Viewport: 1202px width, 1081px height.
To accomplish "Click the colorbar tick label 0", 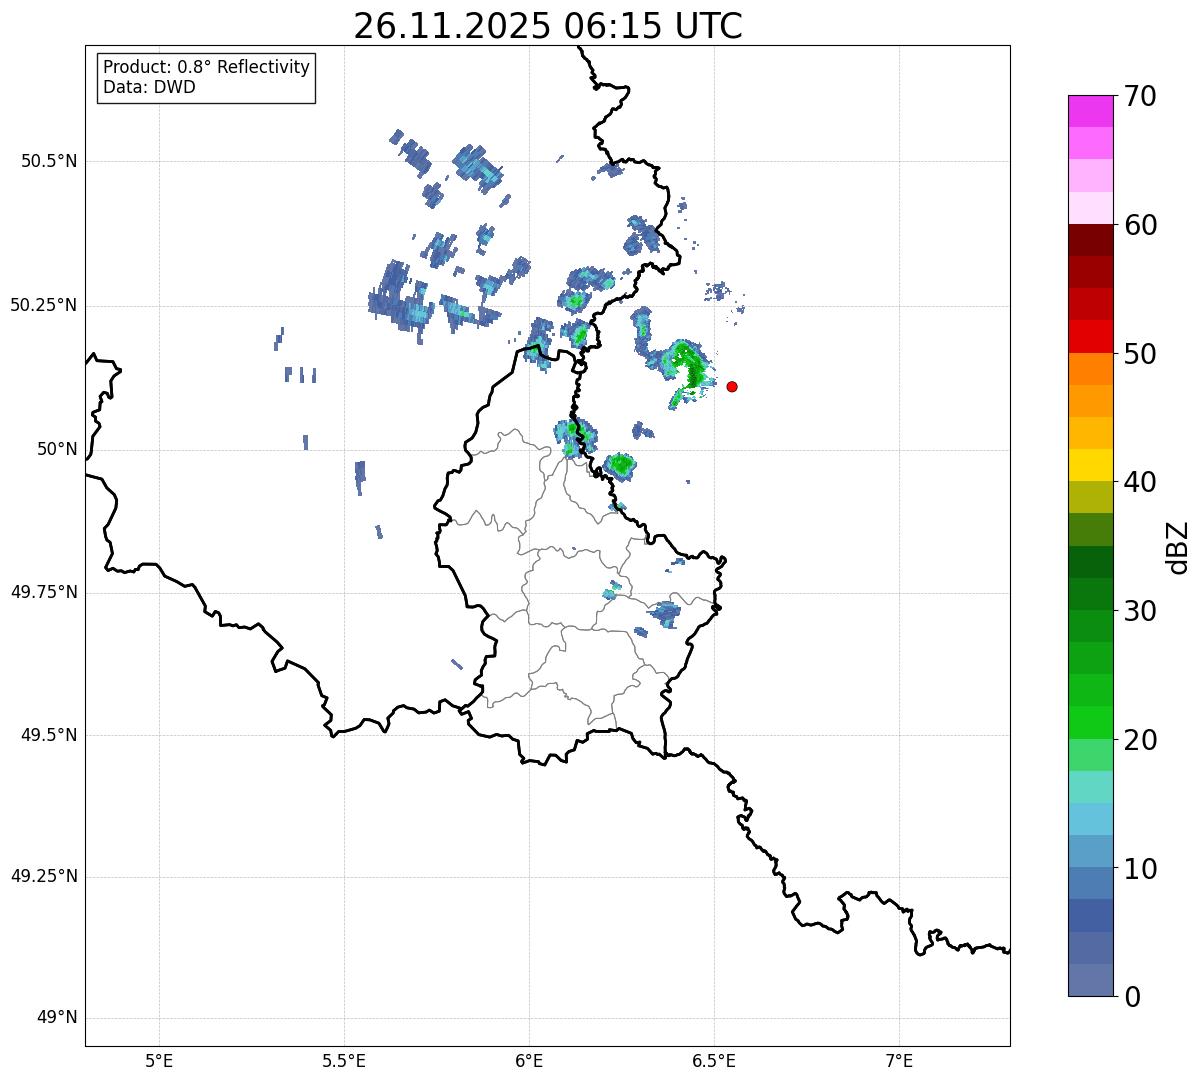I will click(1130, 997).
